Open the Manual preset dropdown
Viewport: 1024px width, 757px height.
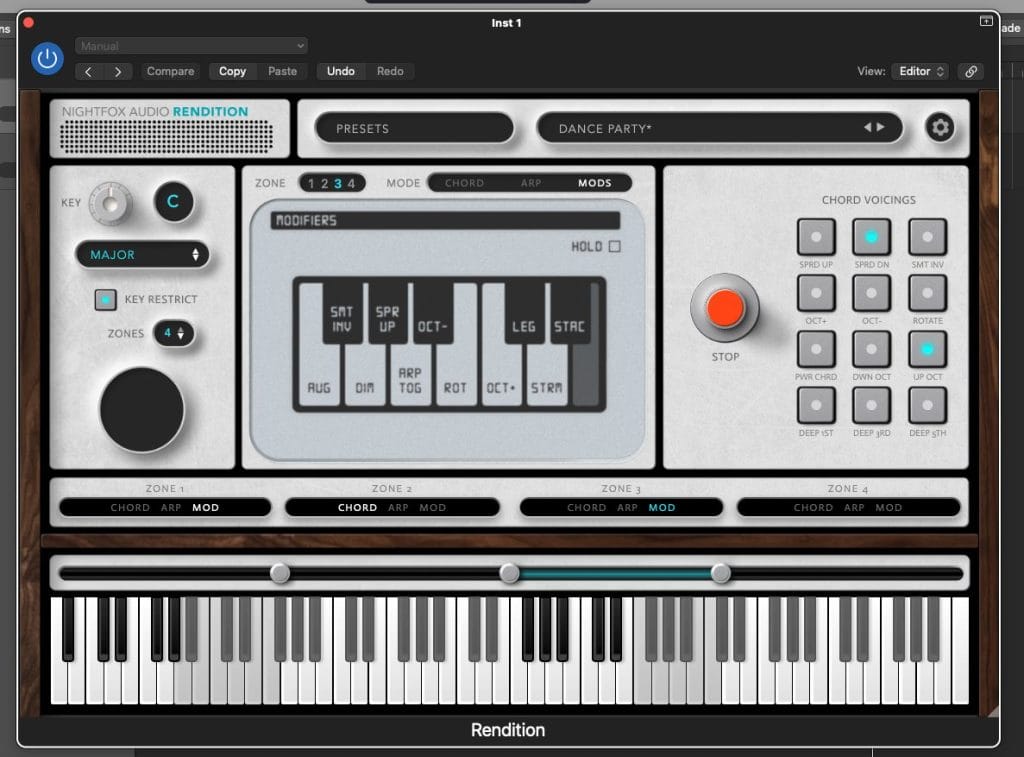pos(191,46)
